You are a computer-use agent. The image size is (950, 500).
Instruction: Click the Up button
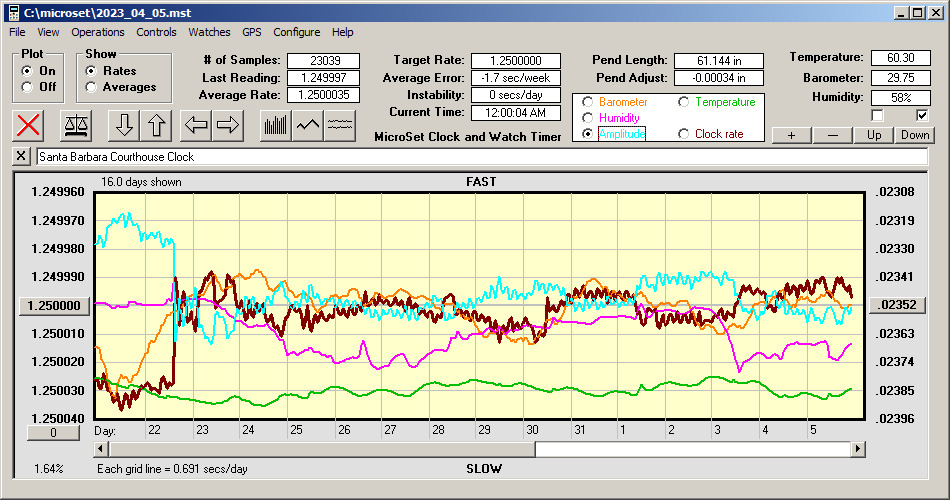click(874, 135)
